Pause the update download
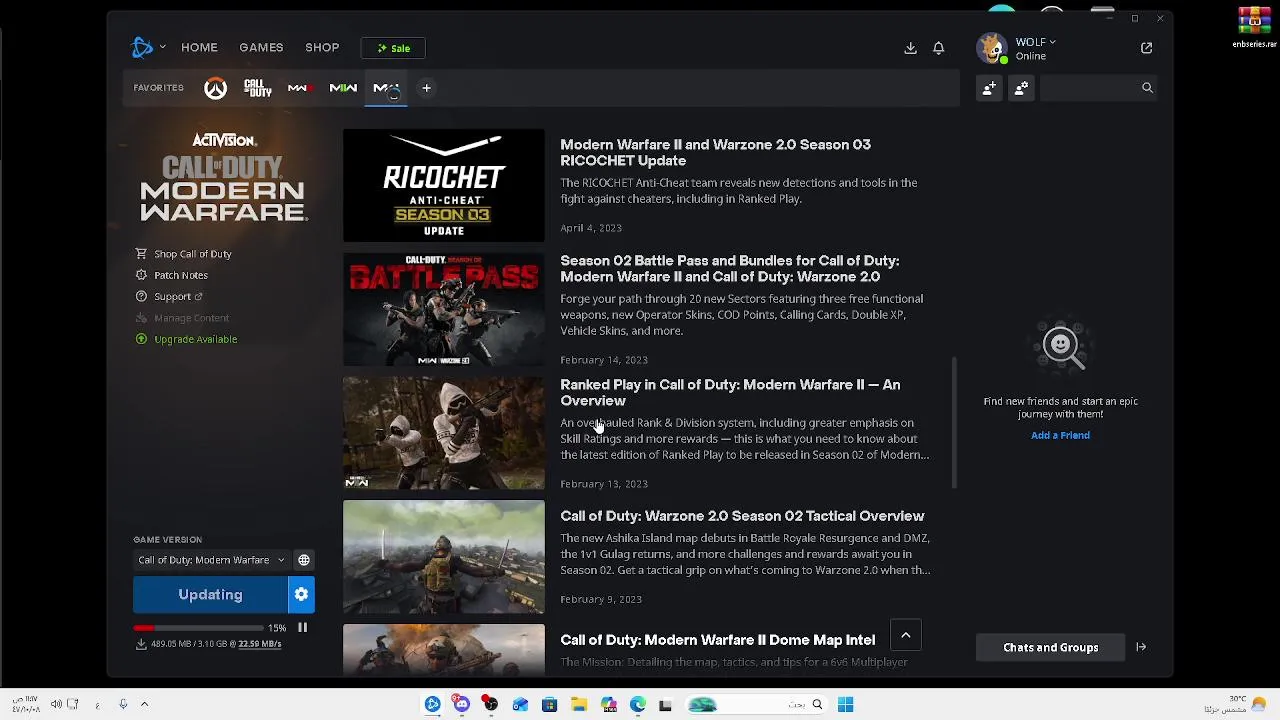 pos(302,628)
